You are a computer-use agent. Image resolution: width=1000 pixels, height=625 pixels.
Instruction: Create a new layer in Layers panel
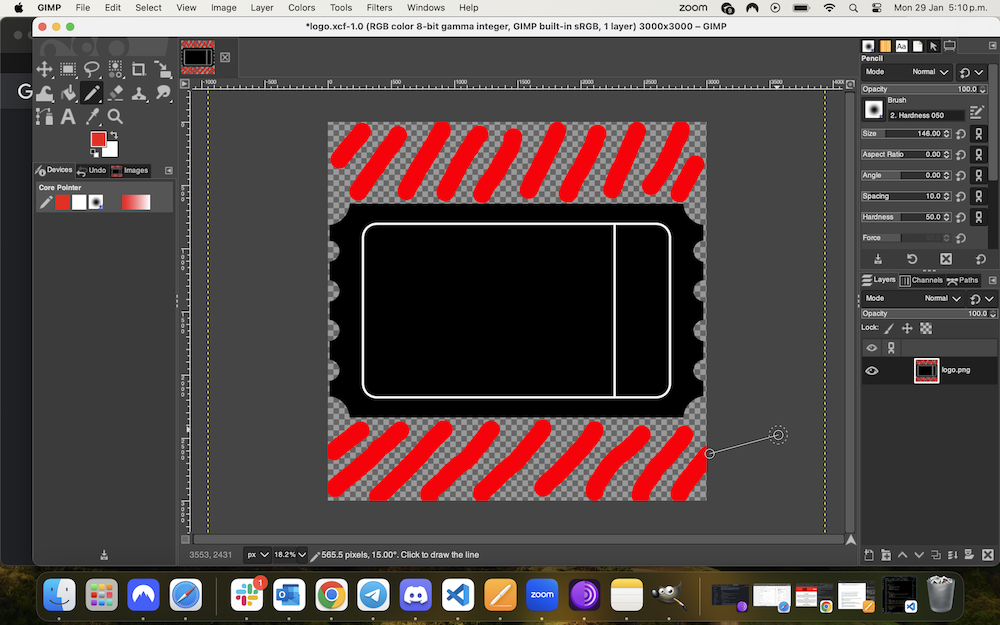click(x=869, y=554)
